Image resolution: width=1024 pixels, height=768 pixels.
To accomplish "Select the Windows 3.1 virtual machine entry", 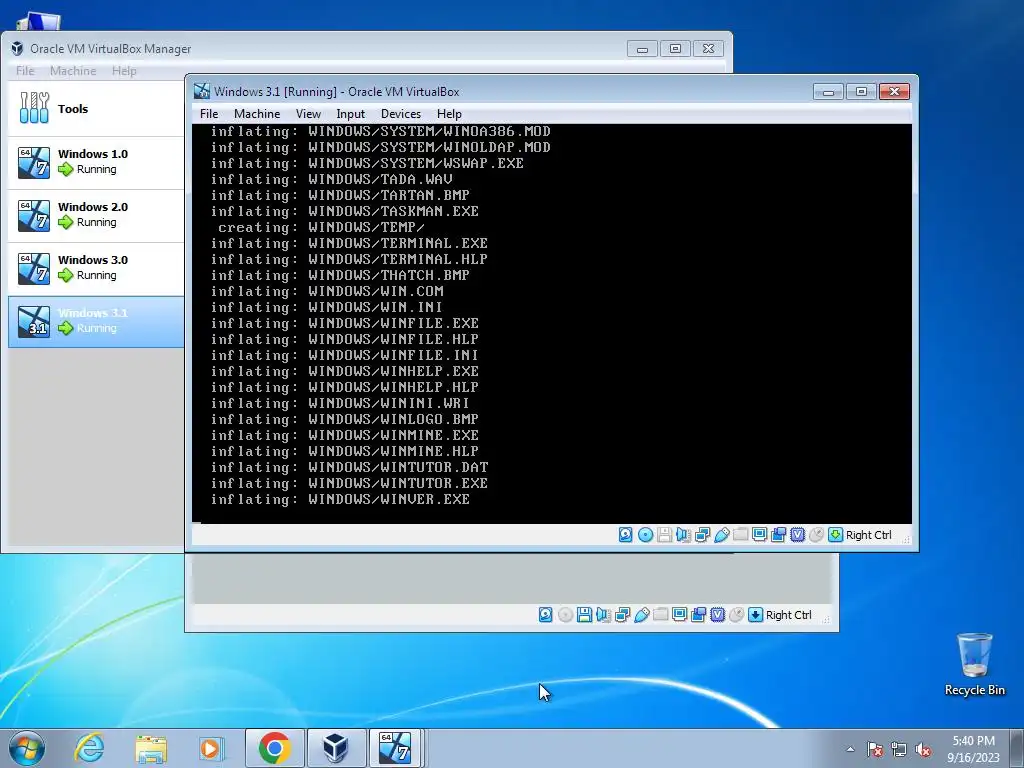I will (x=97, y=321).
